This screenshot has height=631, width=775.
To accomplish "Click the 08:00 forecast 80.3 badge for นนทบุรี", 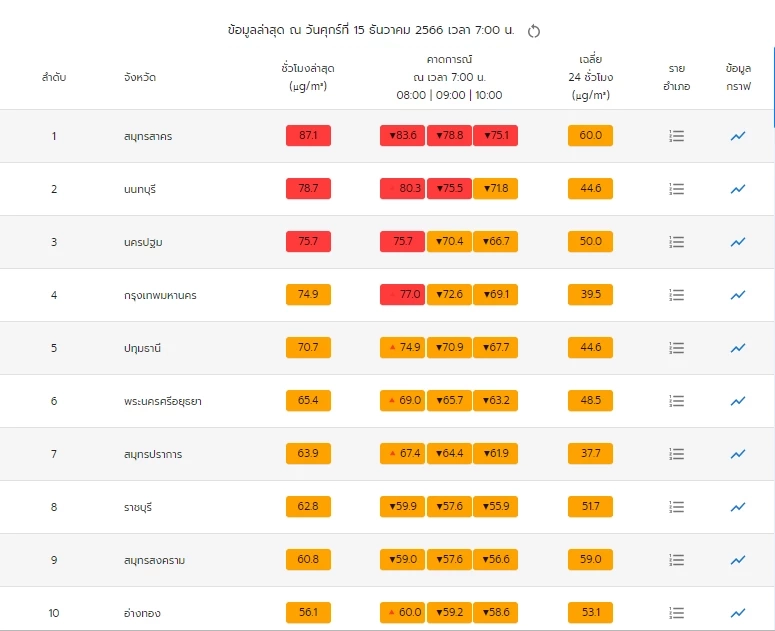I will tap(402, 189).
